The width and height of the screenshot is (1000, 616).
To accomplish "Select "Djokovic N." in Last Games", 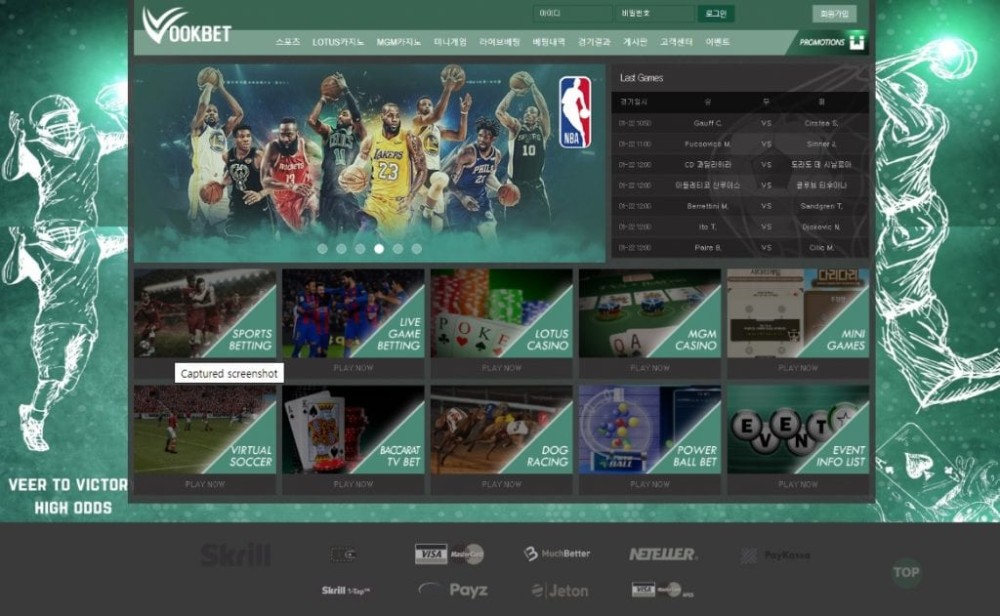I will pyautogui.click(x=821, y=227).
